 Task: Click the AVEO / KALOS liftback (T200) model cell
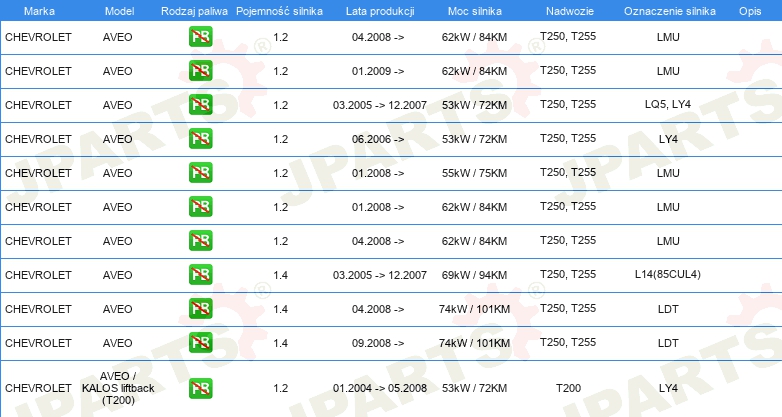(x=117, y=388)
